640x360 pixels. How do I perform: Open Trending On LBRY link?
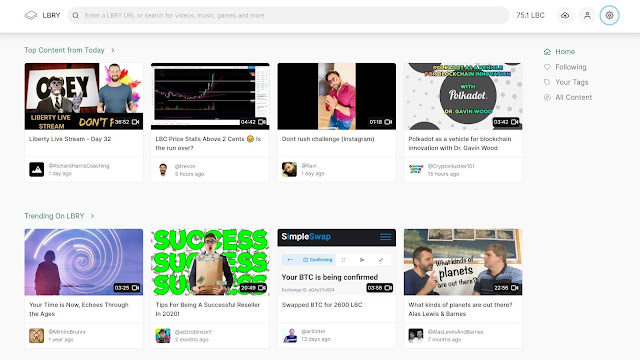click(x=54, y=216)
